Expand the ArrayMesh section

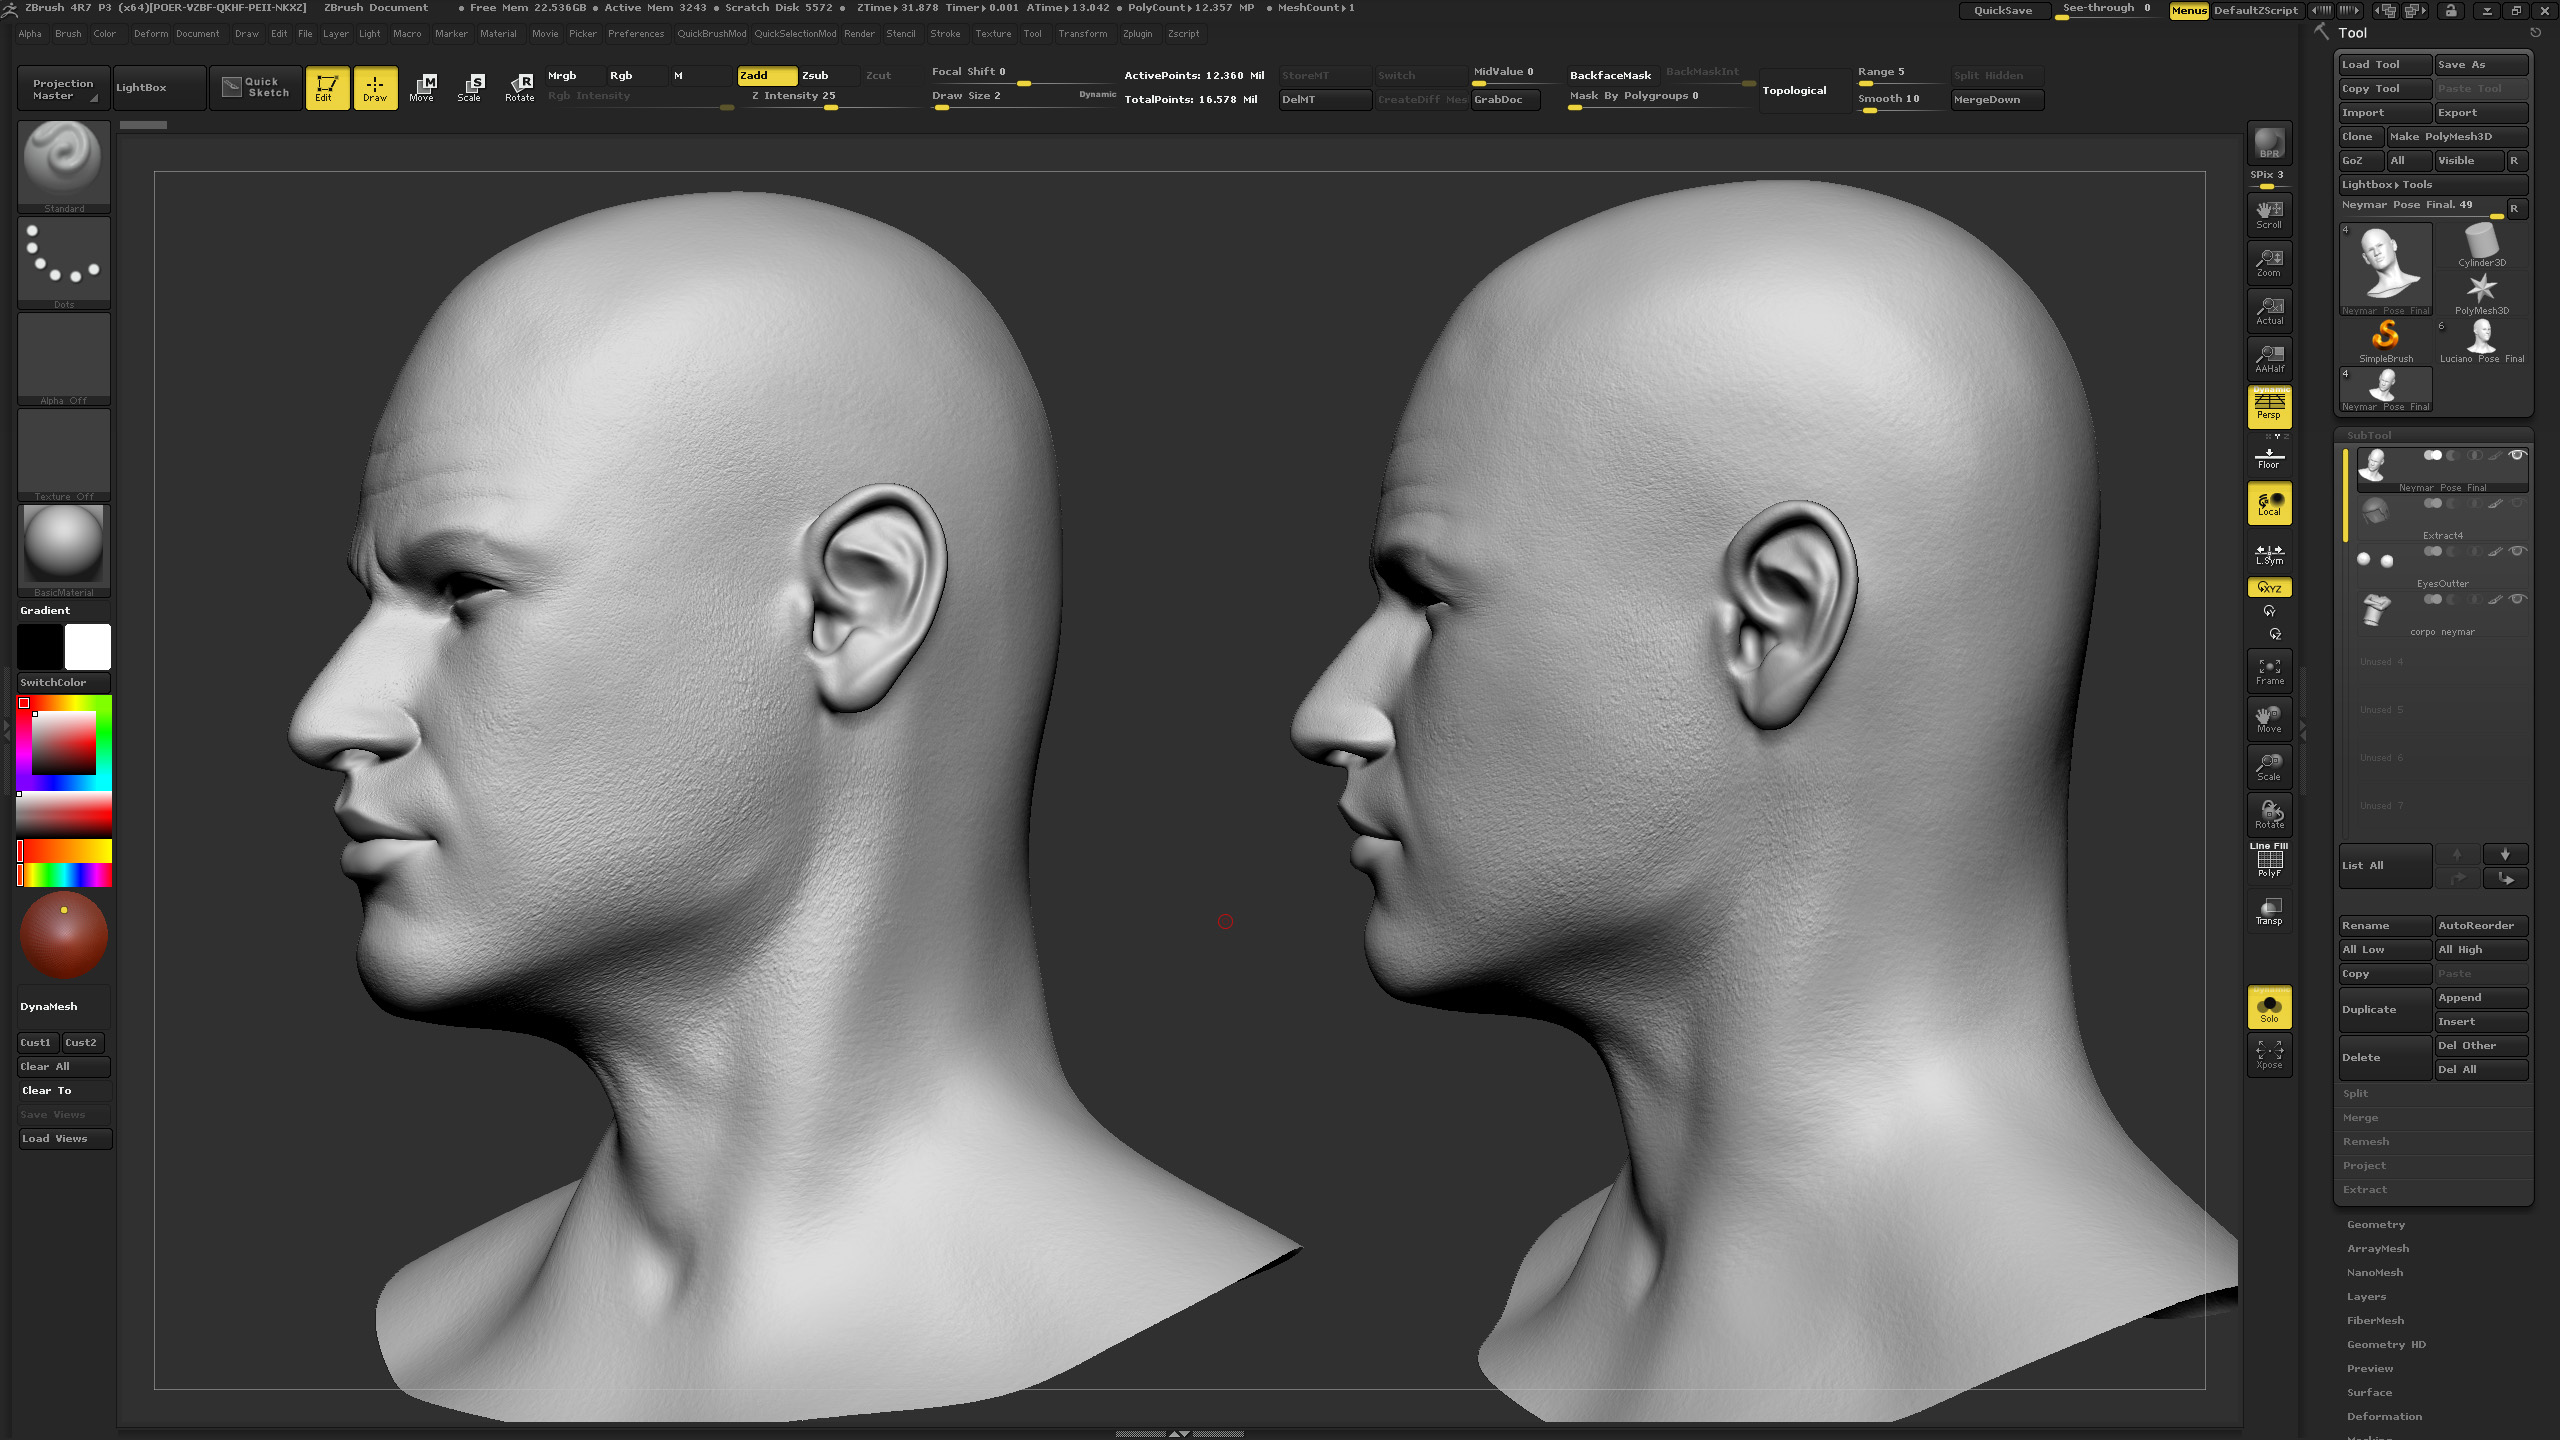tap(2378, 1249)
